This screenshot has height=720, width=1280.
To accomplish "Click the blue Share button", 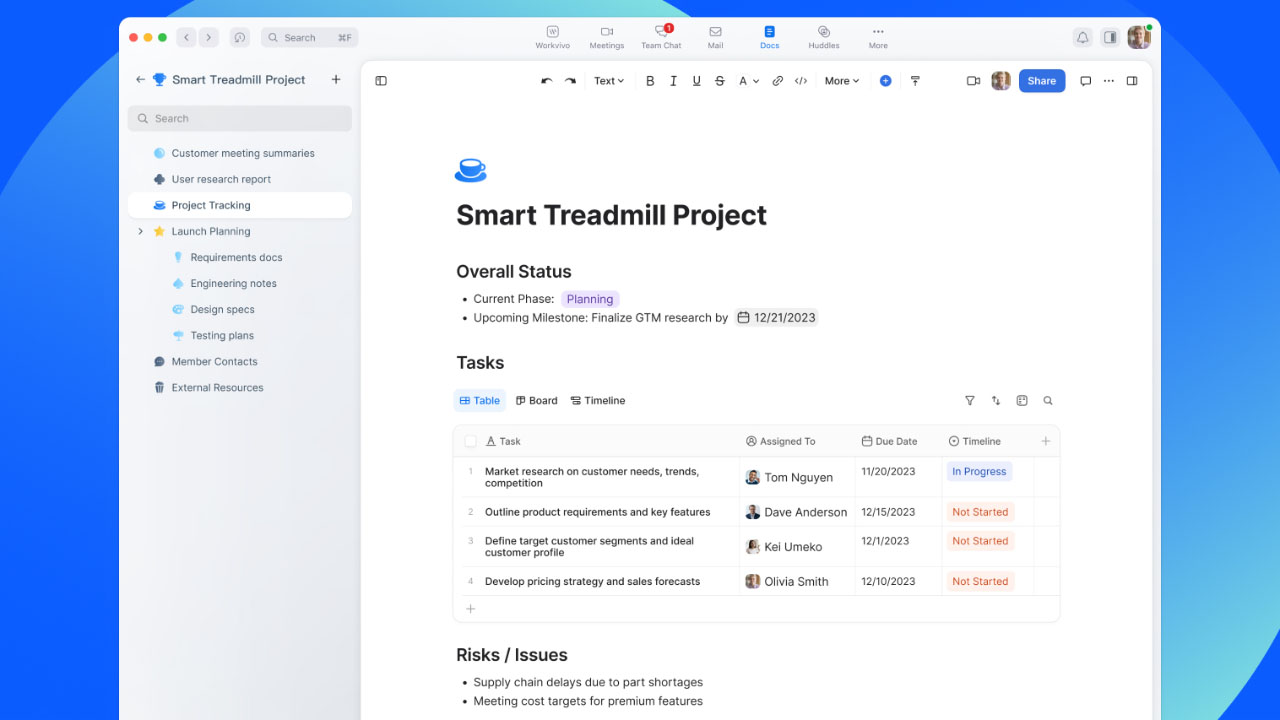I will 1041,81.
